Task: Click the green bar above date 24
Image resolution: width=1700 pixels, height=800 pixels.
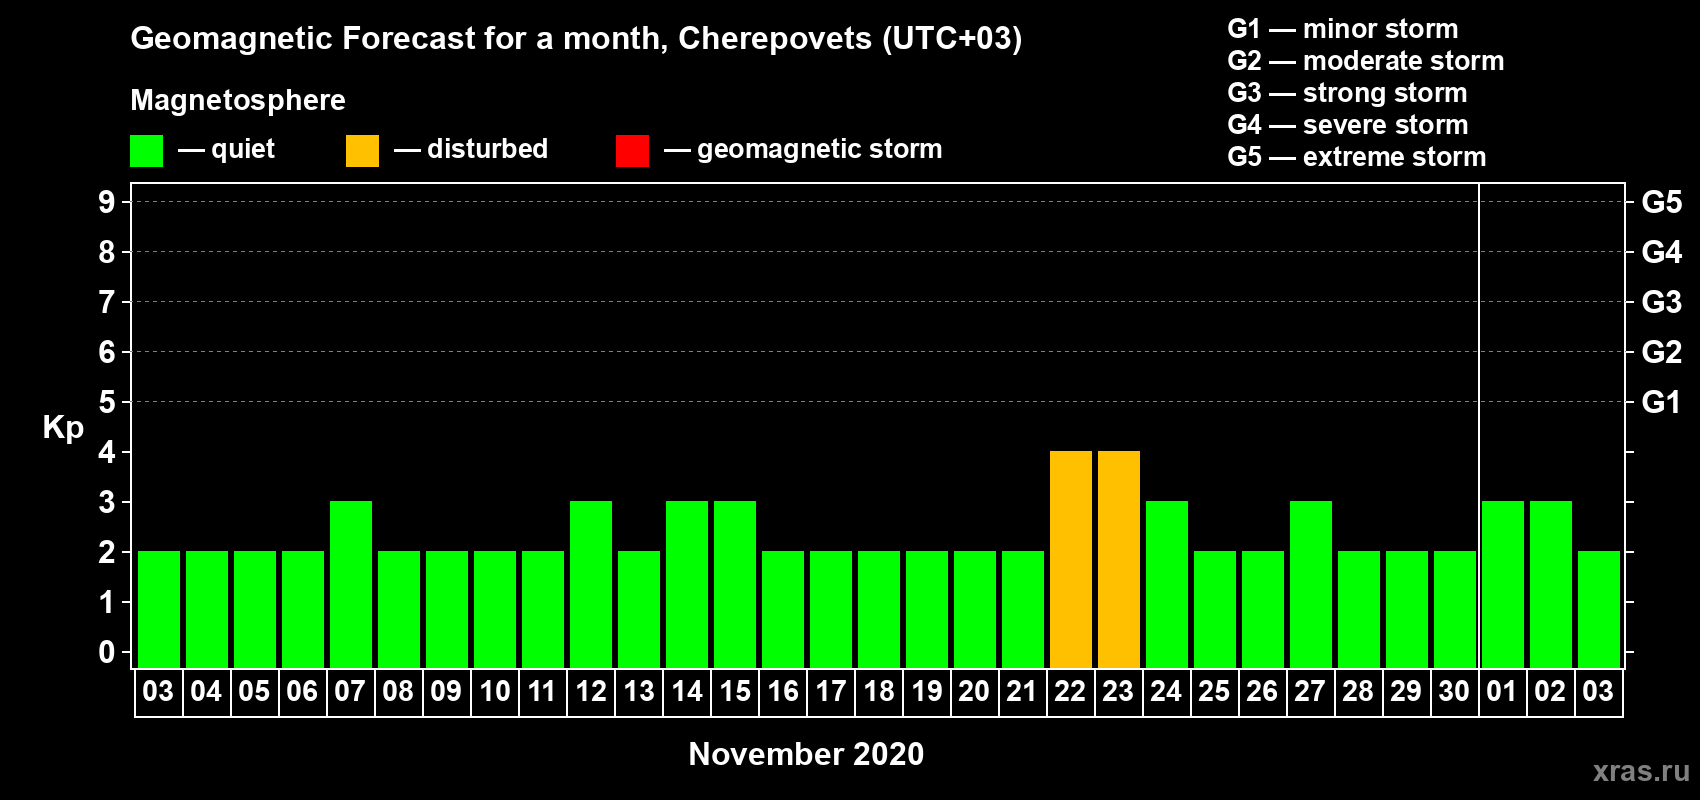Action: coord(1167,584)
